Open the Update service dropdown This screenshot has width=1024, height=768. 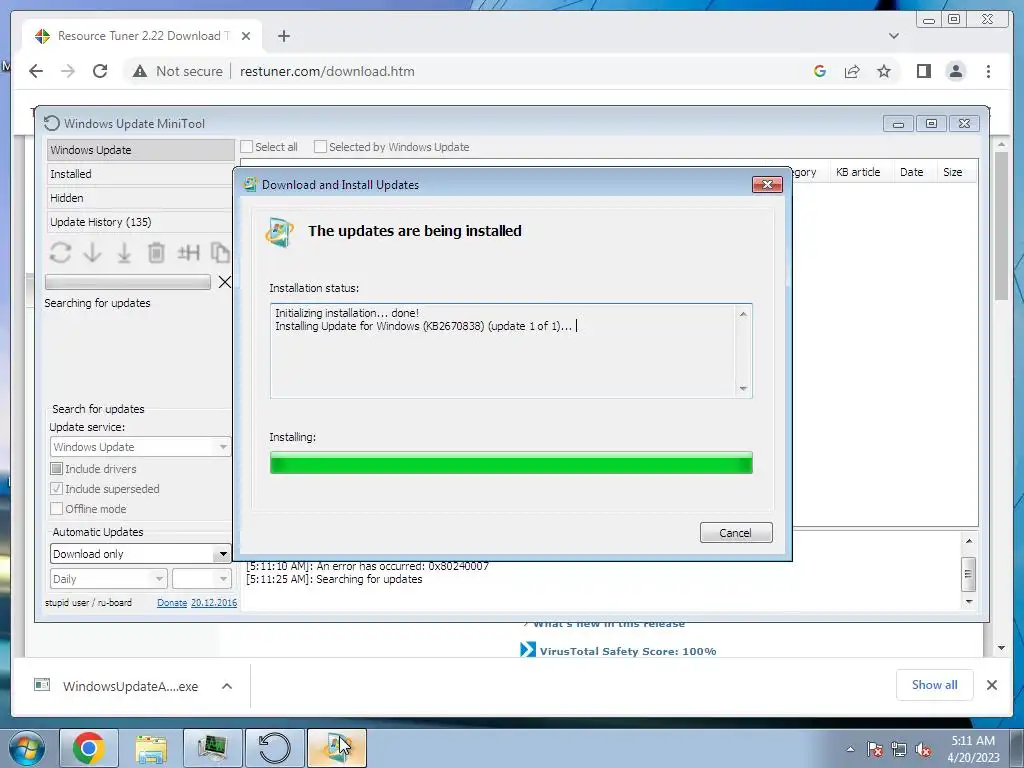[140, 447]
